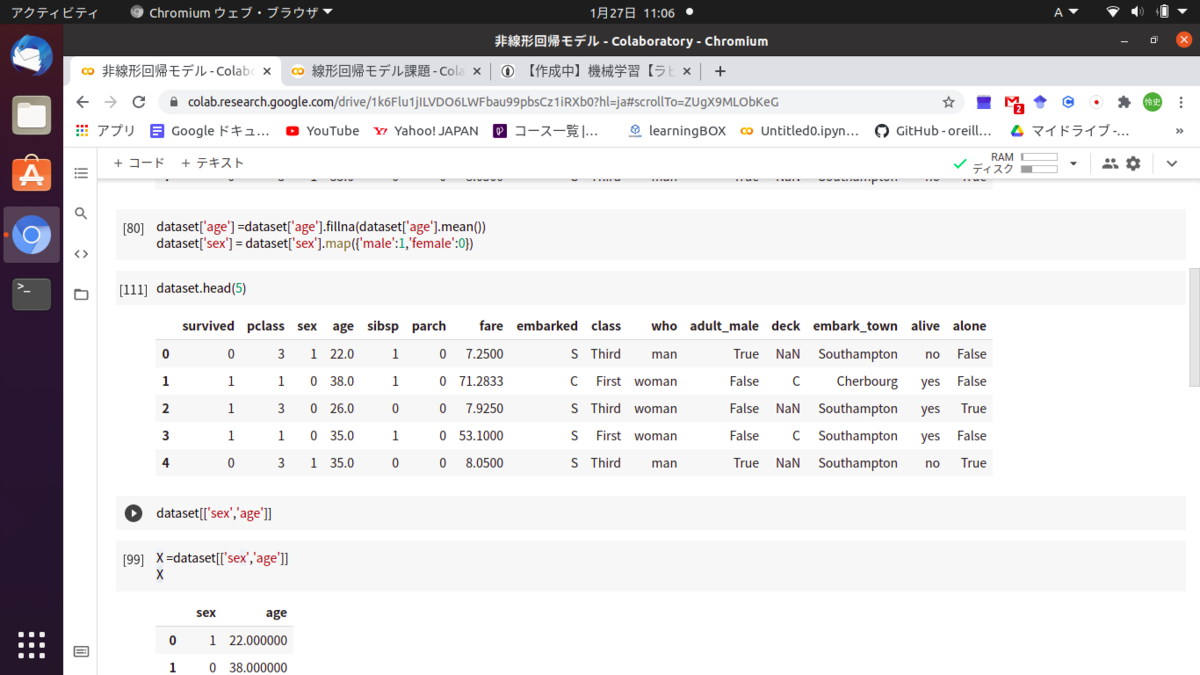Open a new browser tab
1200x675 pixels.
pos(720,71)
